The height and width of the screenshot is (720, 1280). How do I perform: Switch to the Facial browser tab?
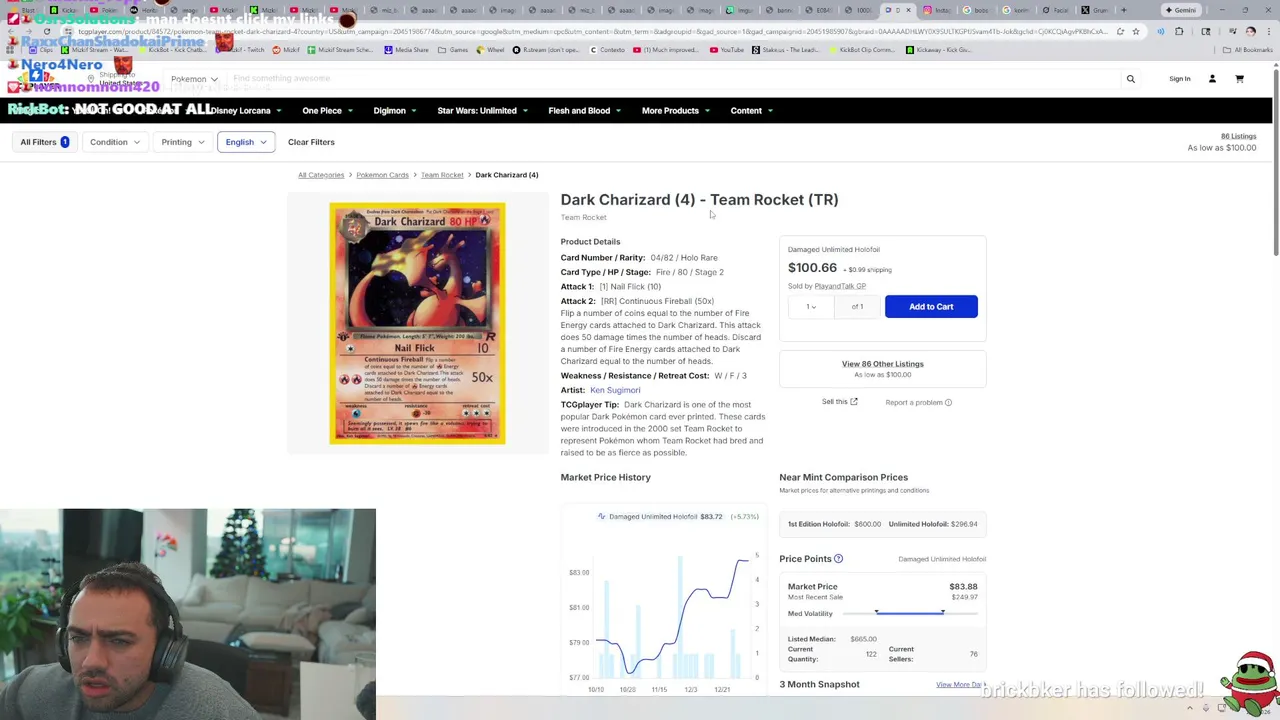pyautogui.click(x=1056, y=10)
